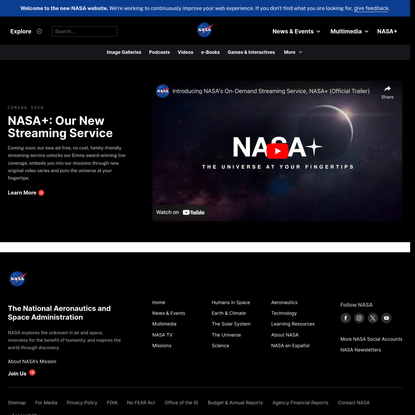Click NASA TV footer link
The image size is (415, 415).
point(162,335)
